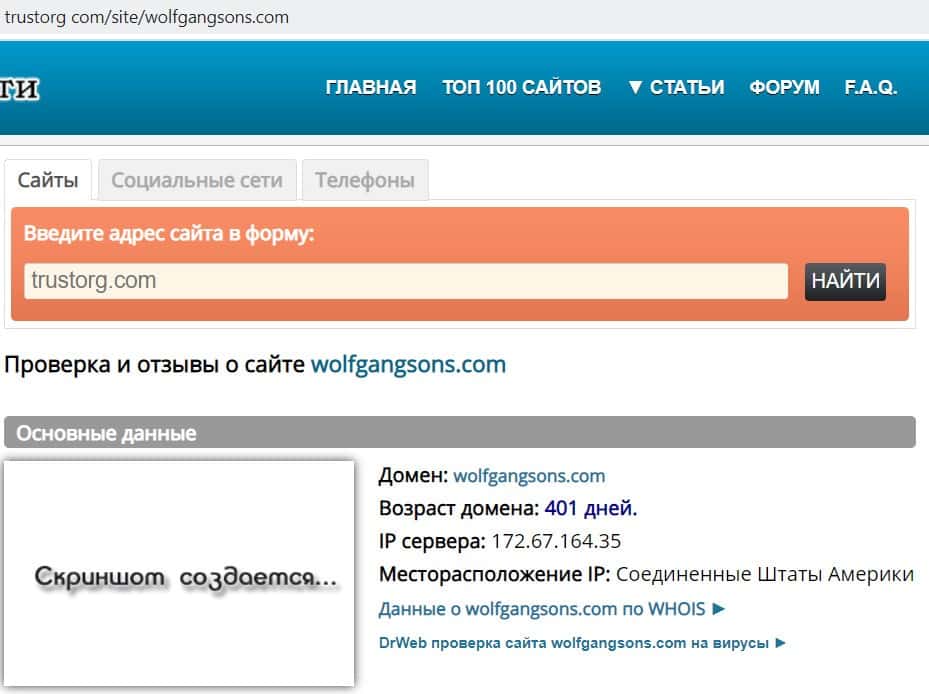Open wolfgangsons.com link next to Домен
The height and width of the screenshot is (694, 929).
pyautogui.click(x=529, y=476)
